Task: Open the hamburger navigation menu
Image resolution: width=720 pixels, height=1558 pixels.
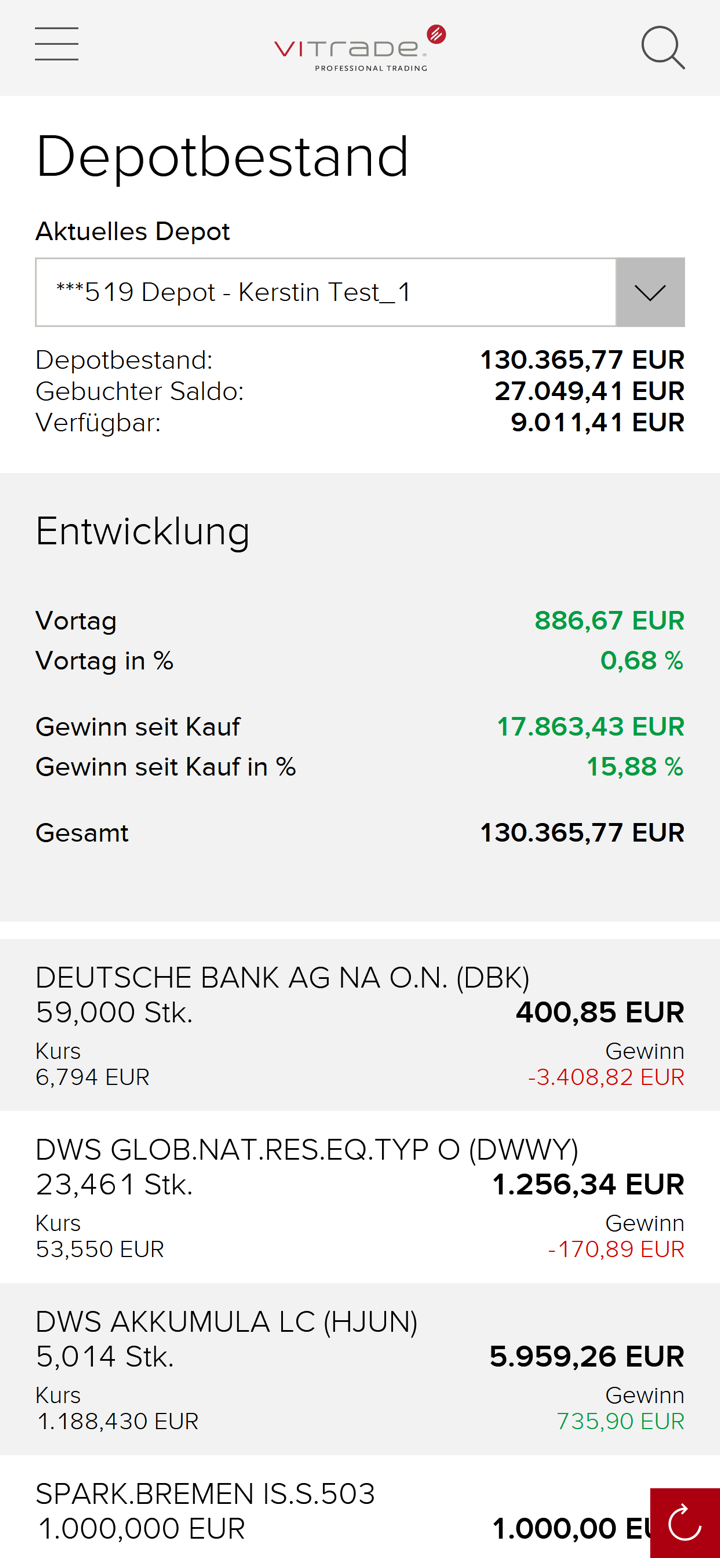Action: pyautogui.click(x=57, y=45)
